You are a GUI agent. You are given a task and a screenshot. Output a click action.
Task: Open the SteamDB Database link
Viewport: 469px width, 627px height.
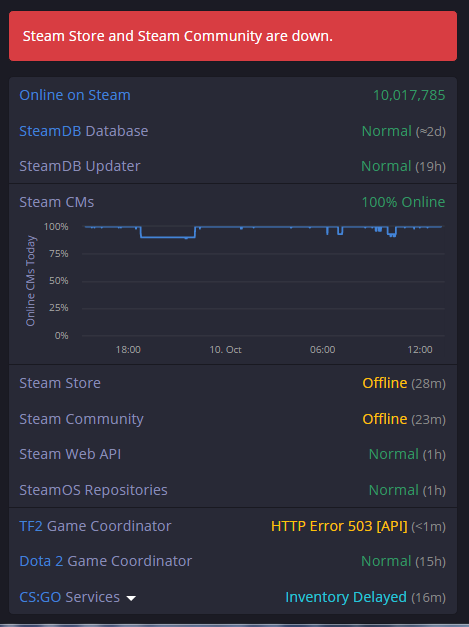tap(50, 131)
